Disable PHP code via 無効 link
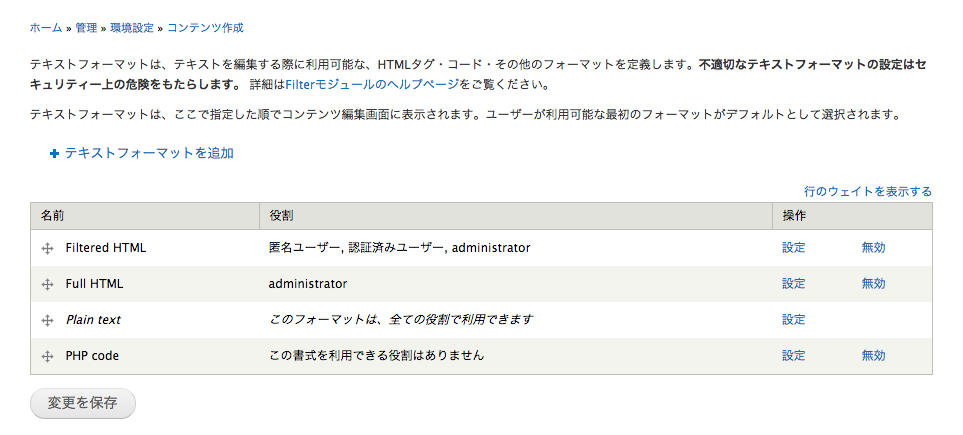 point(873,356)
